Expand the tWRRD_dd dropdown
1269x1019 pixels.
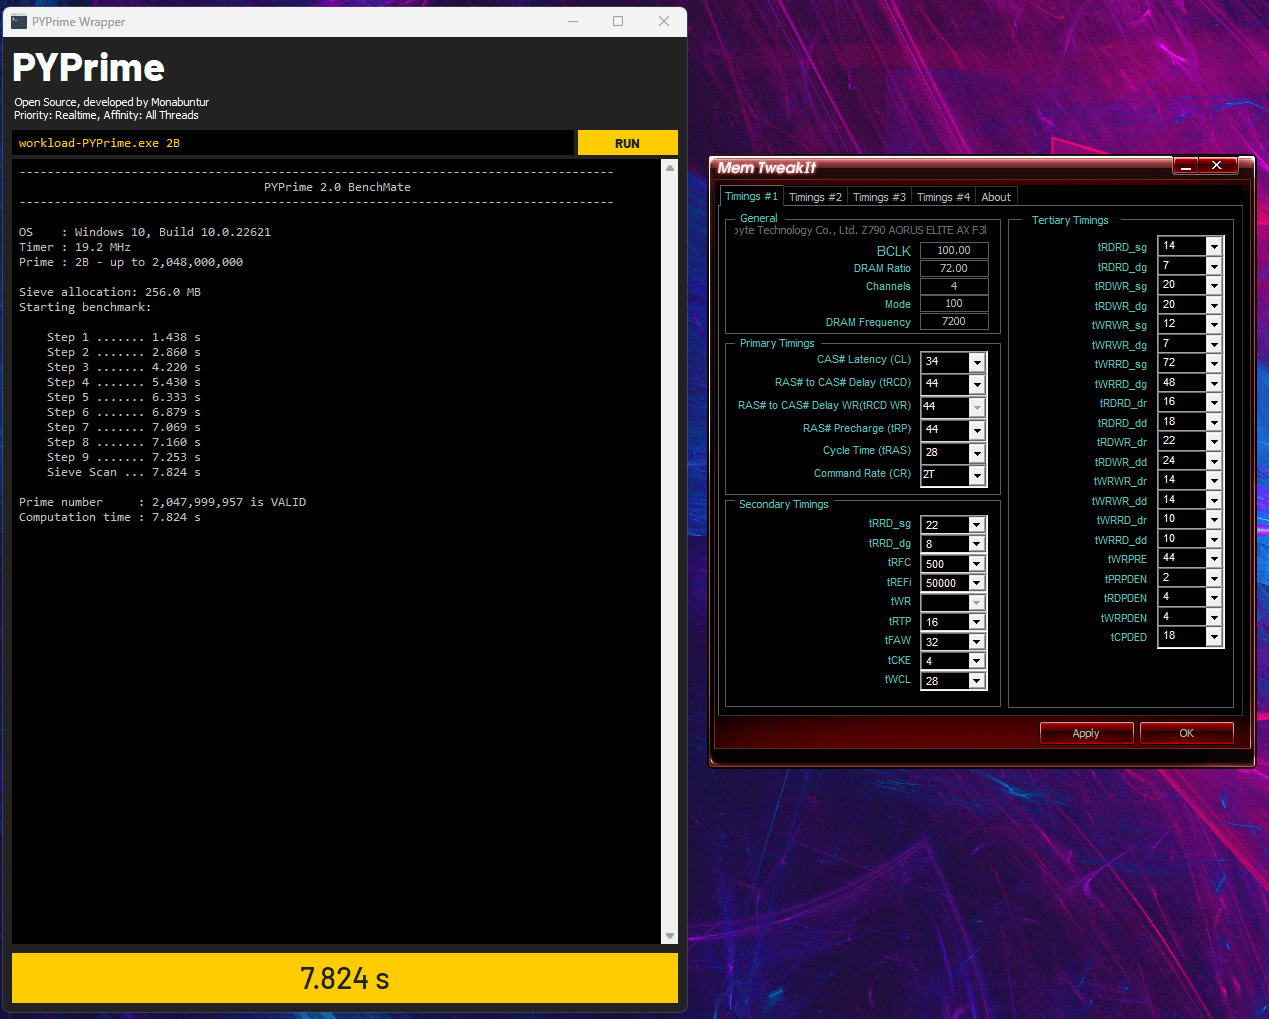1214,540
